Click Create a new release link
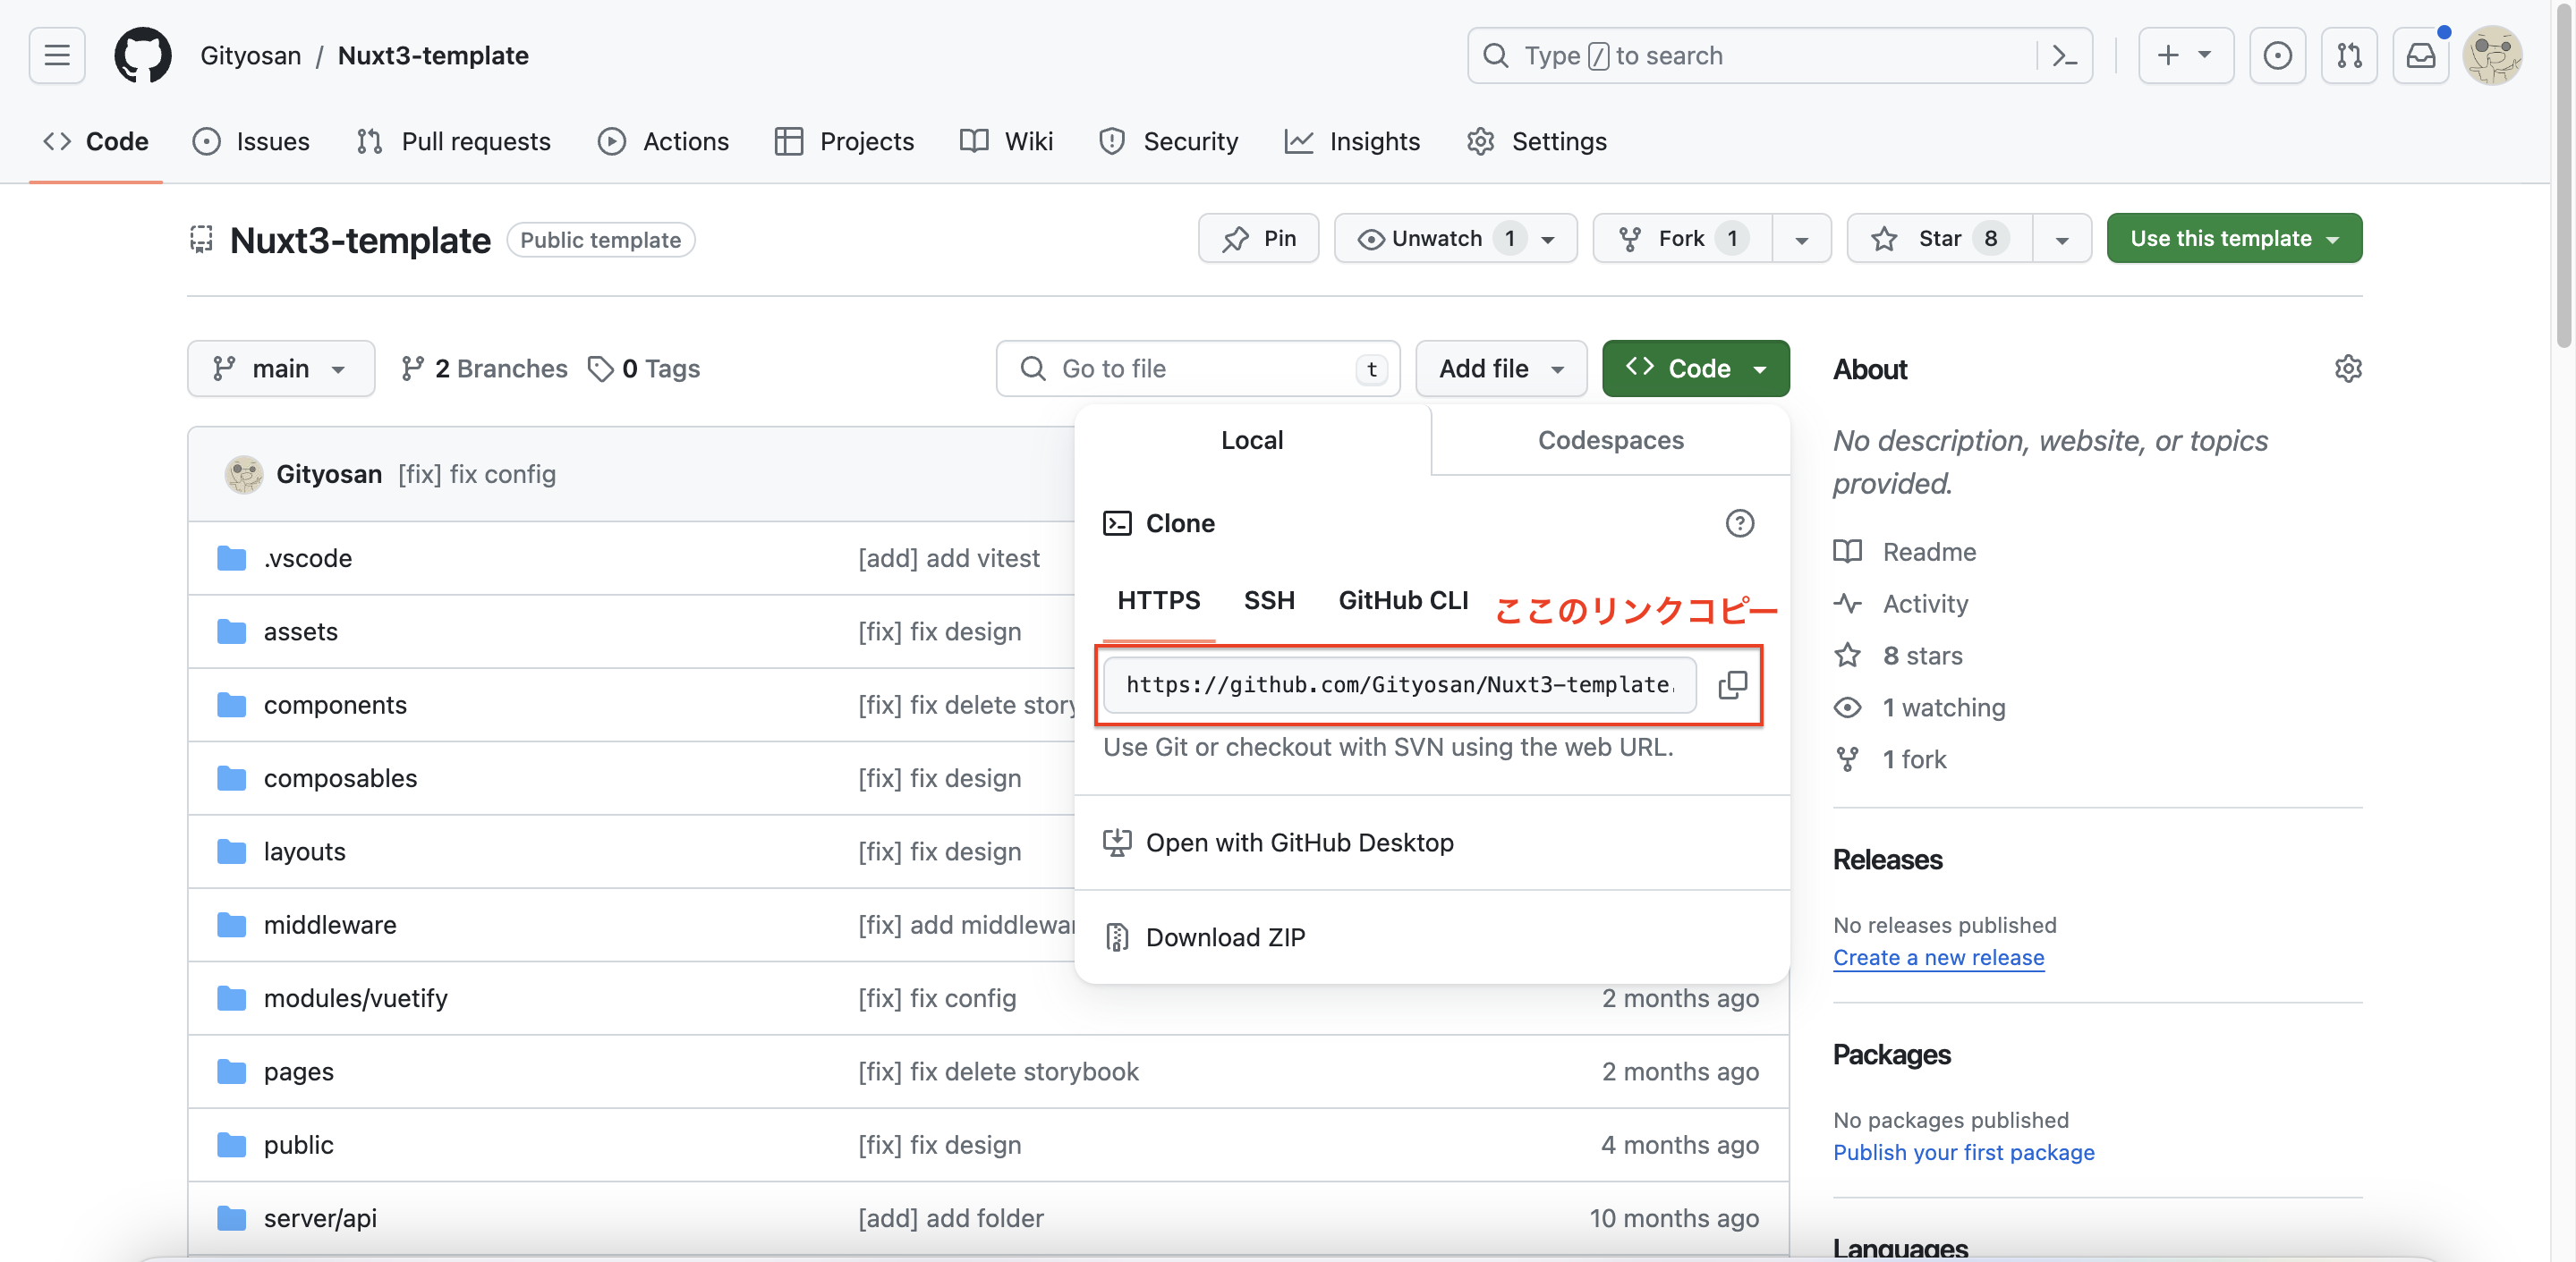The width and height of the screenshot is (2576, 1262). tap(1938, 957)
